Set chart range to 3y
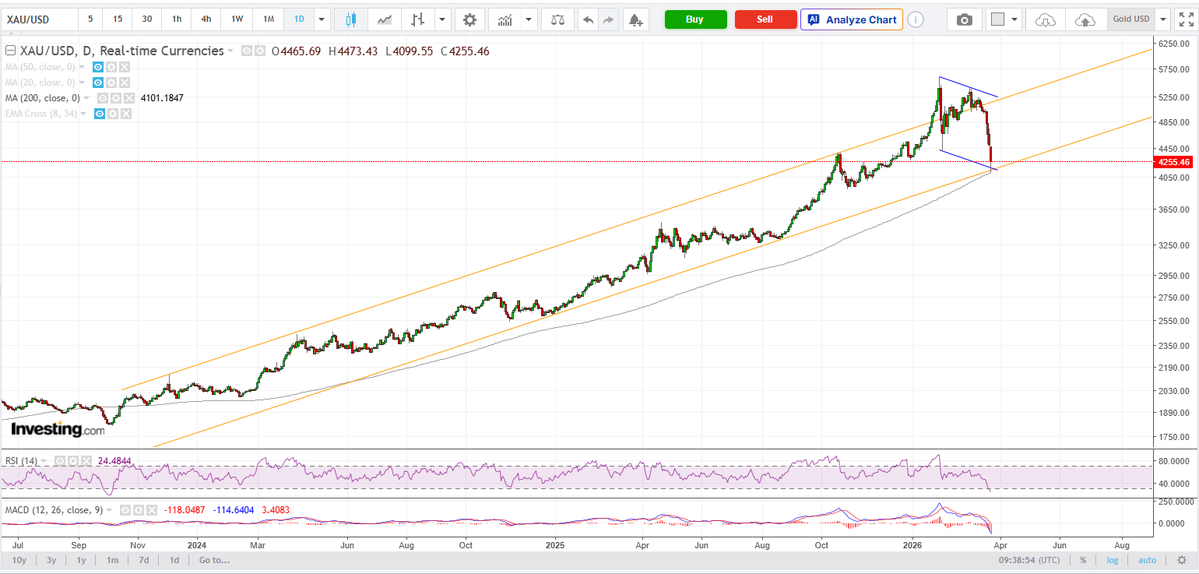 pyautogui.click(x=51, y=560)
